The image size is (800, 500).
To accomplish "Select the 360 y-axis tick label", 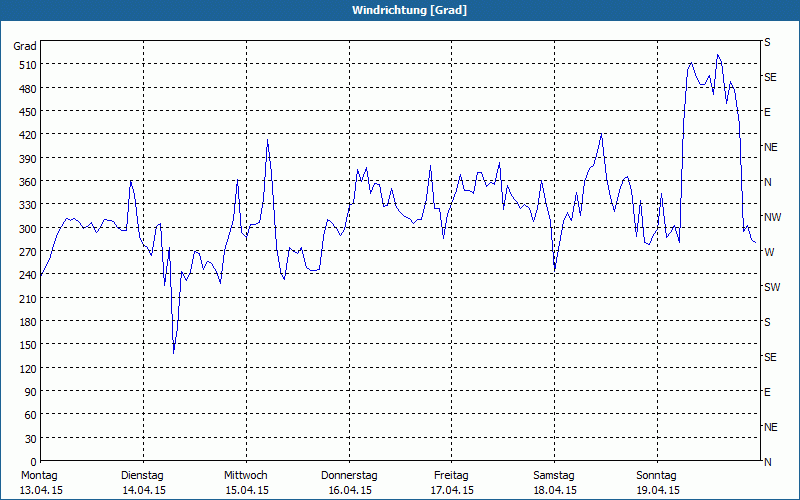I will [28, 182].
